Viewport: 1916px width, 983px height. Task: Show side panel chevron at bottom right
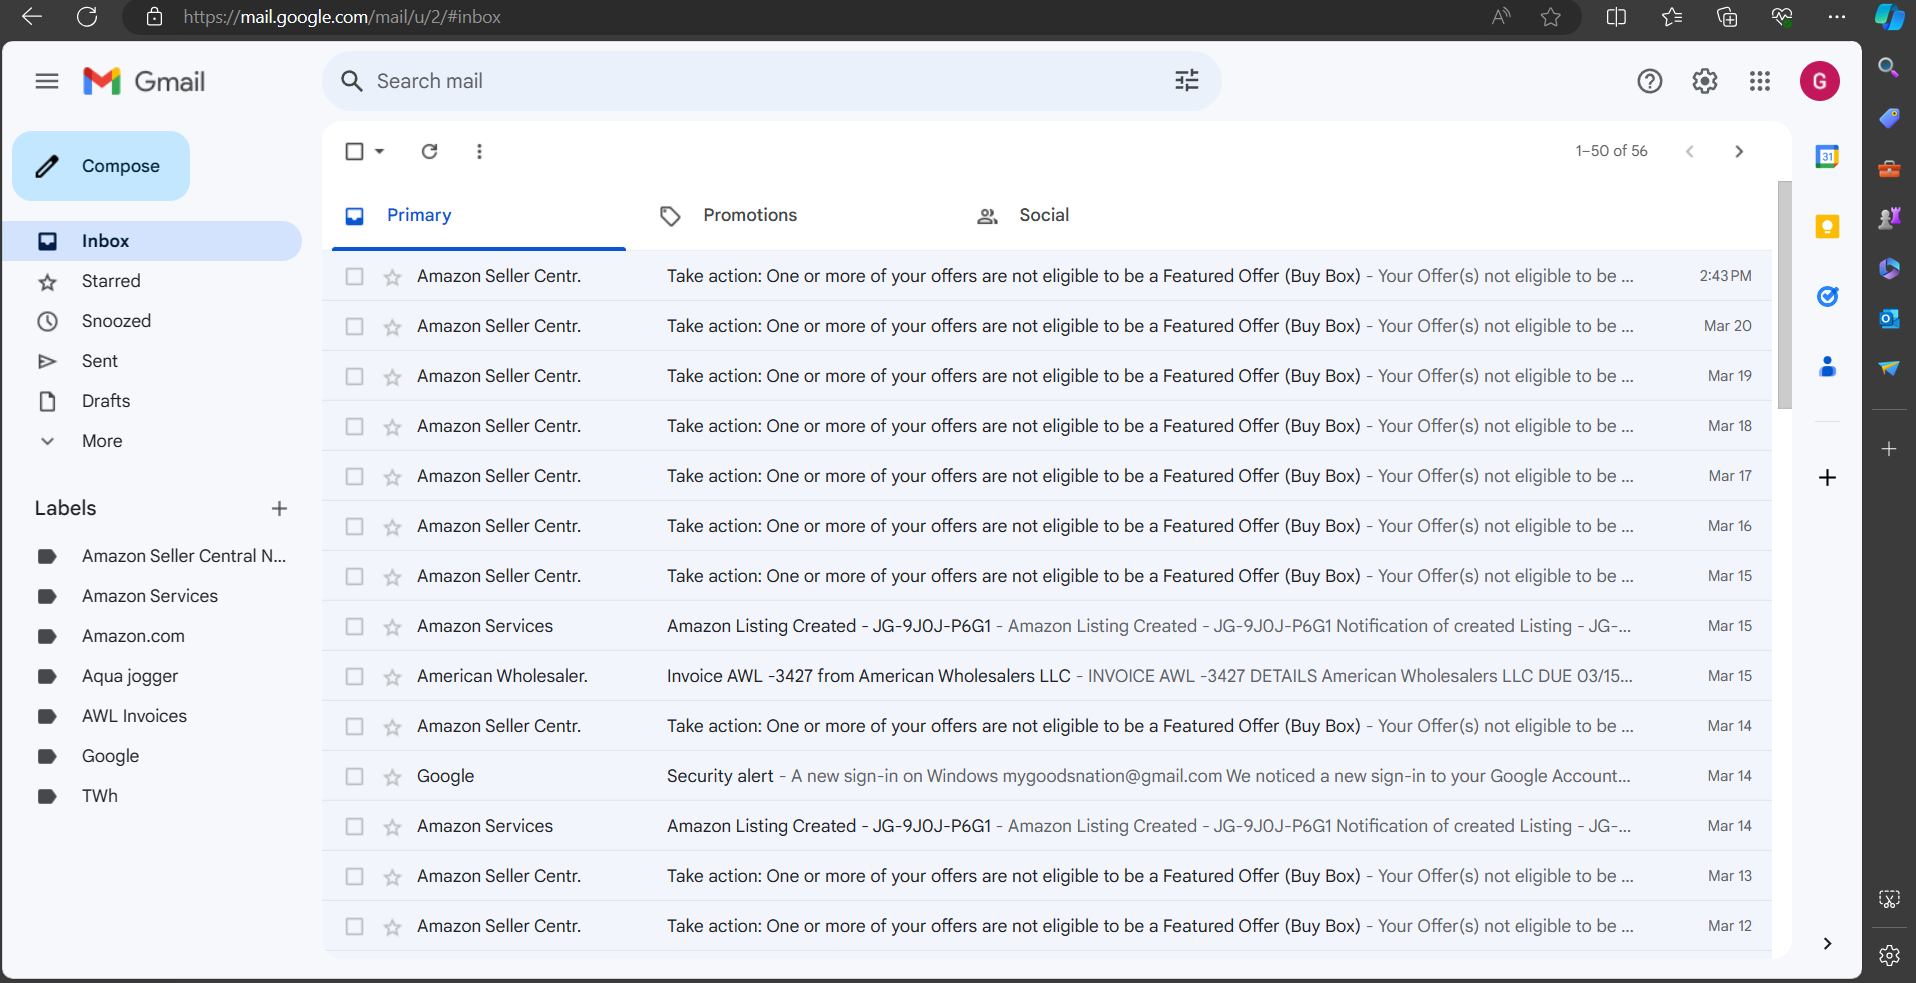1827,943
